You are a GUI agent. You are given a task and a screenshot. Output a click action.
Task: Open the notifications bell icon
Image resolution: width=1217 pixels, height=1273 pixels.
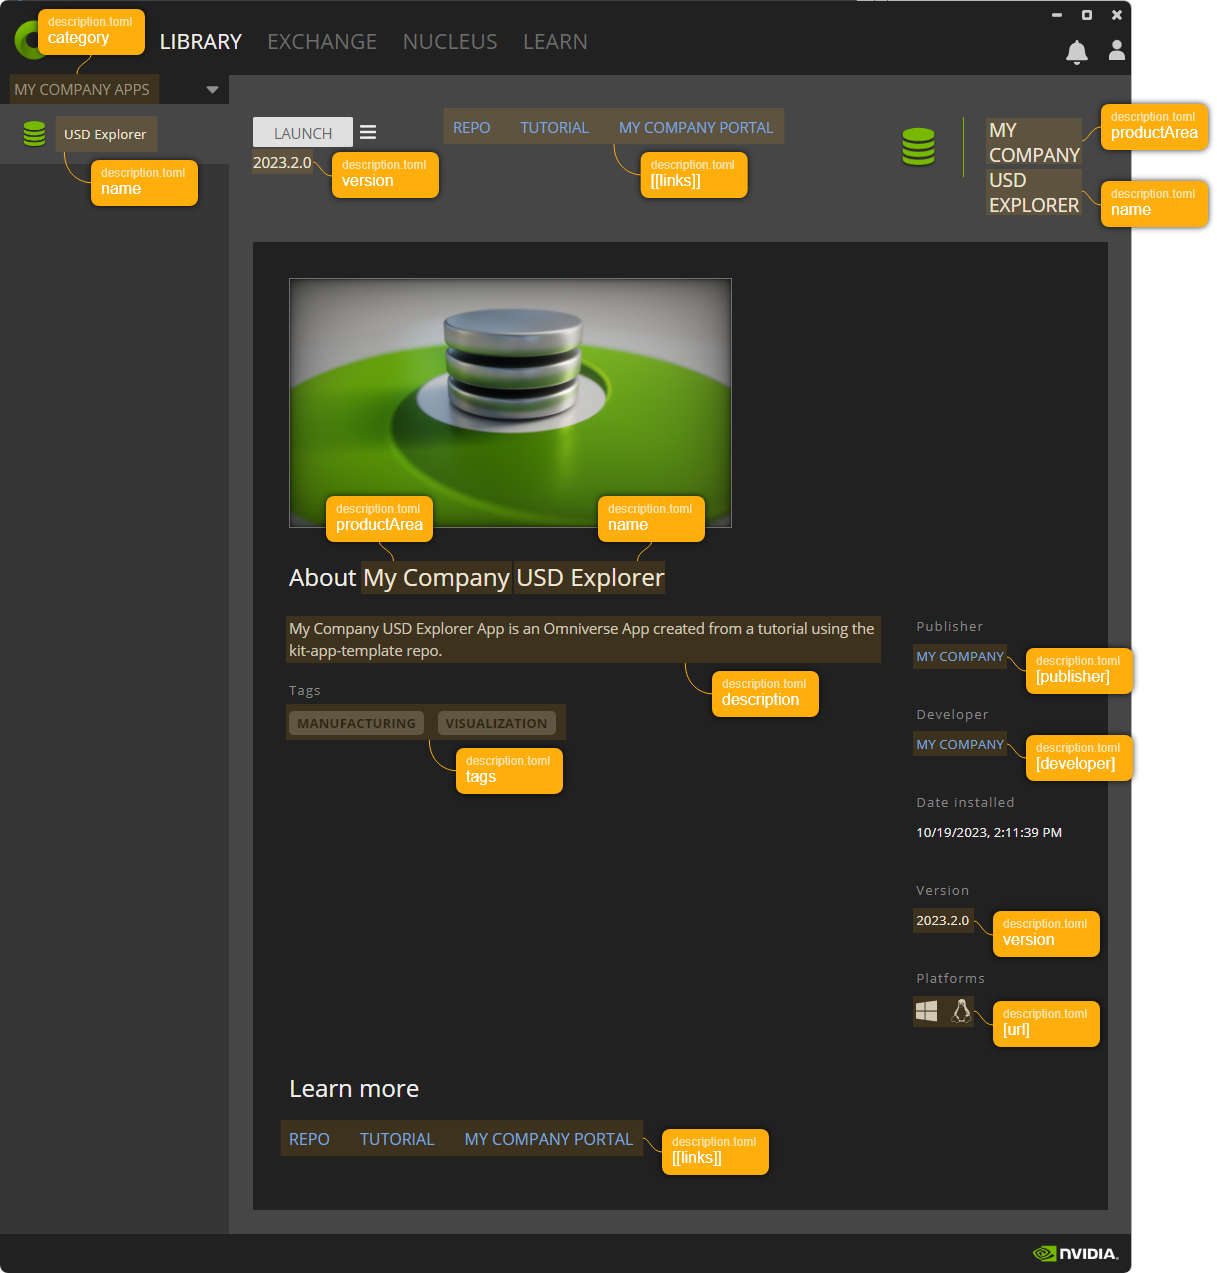click(1076, 52)
